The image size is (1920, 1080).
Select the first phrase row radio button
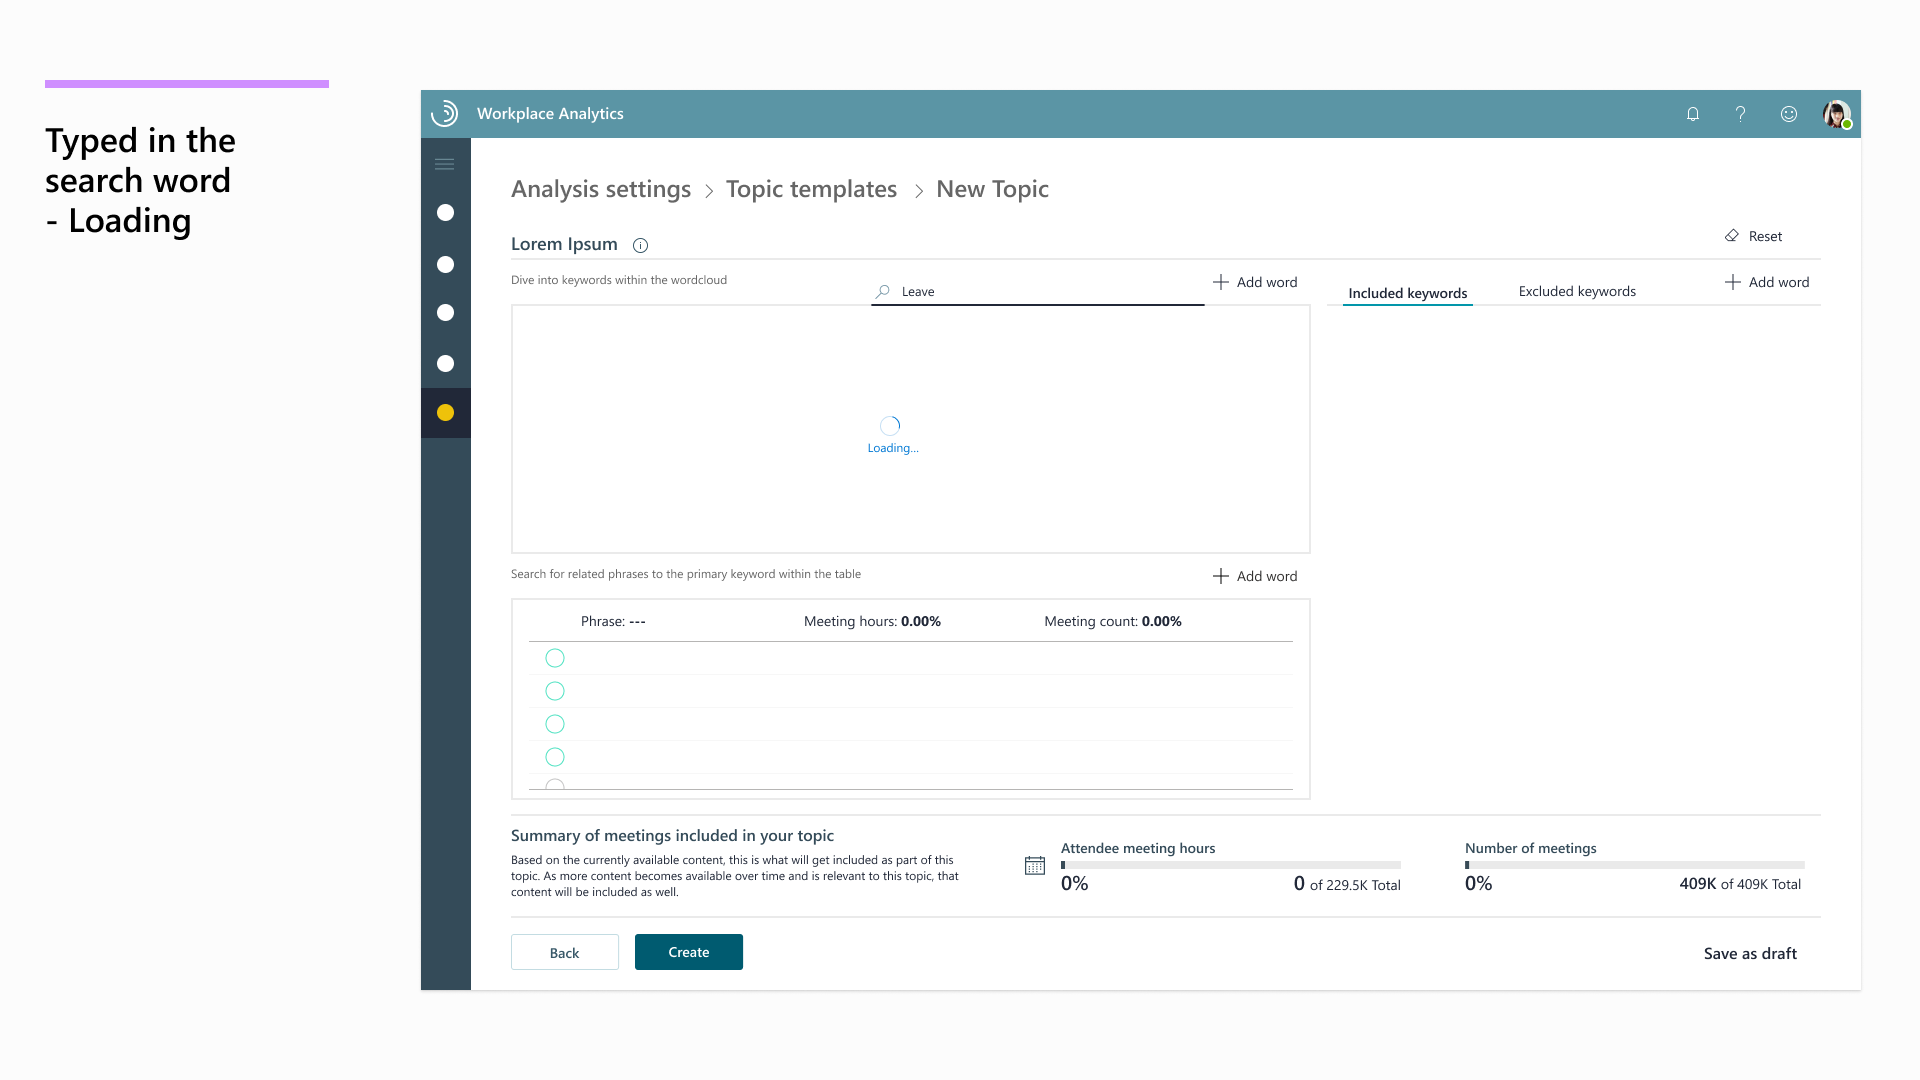pyautogui.click(x=555, y=658)
